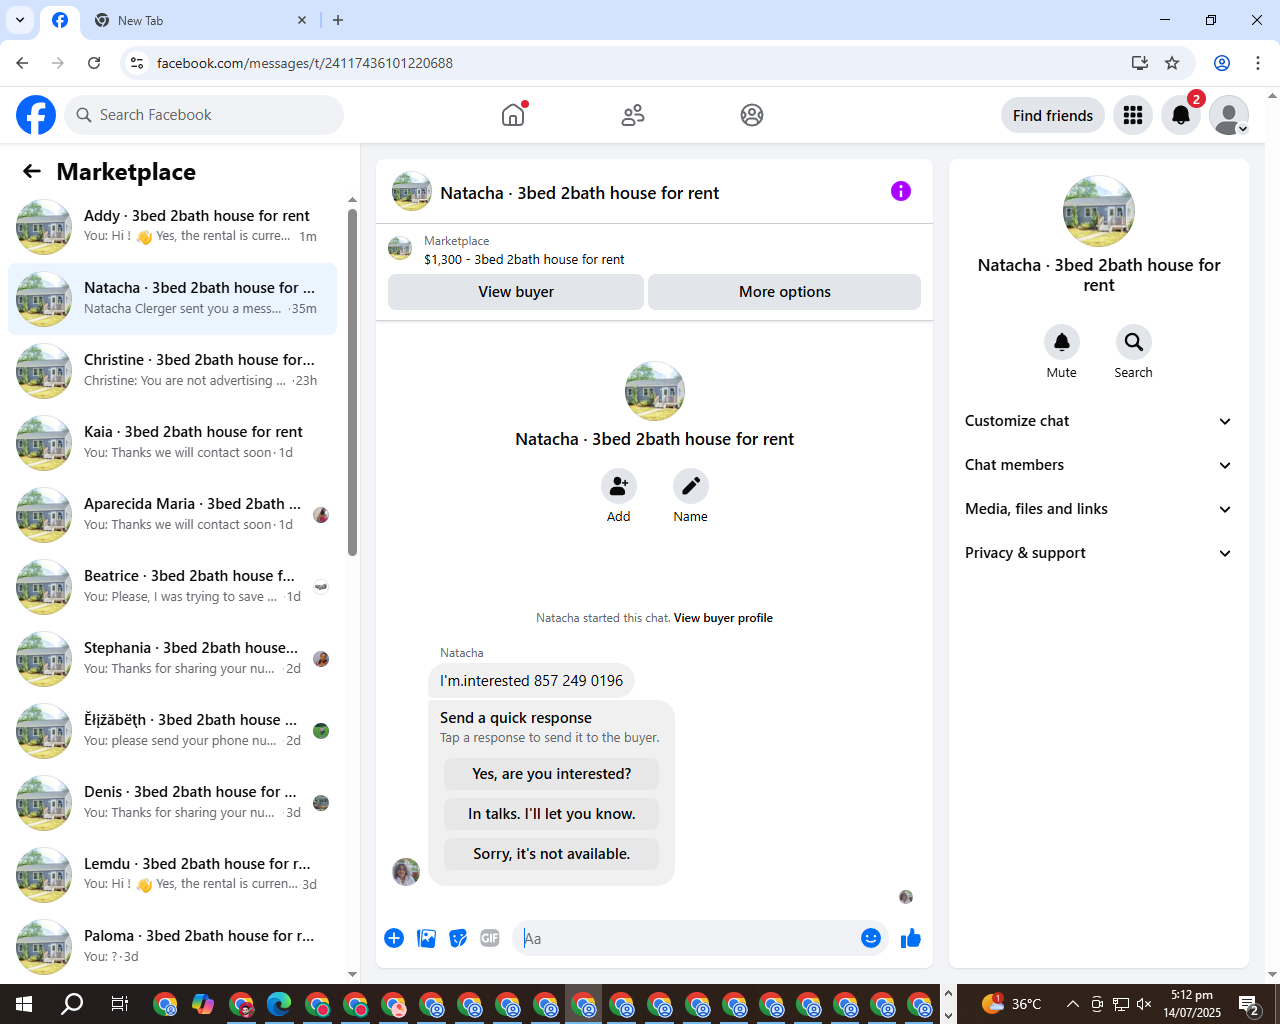The height and width of the screenshot is (1024, 1280).
Task: Choose a GIF in composer
Action: point(490,938)
